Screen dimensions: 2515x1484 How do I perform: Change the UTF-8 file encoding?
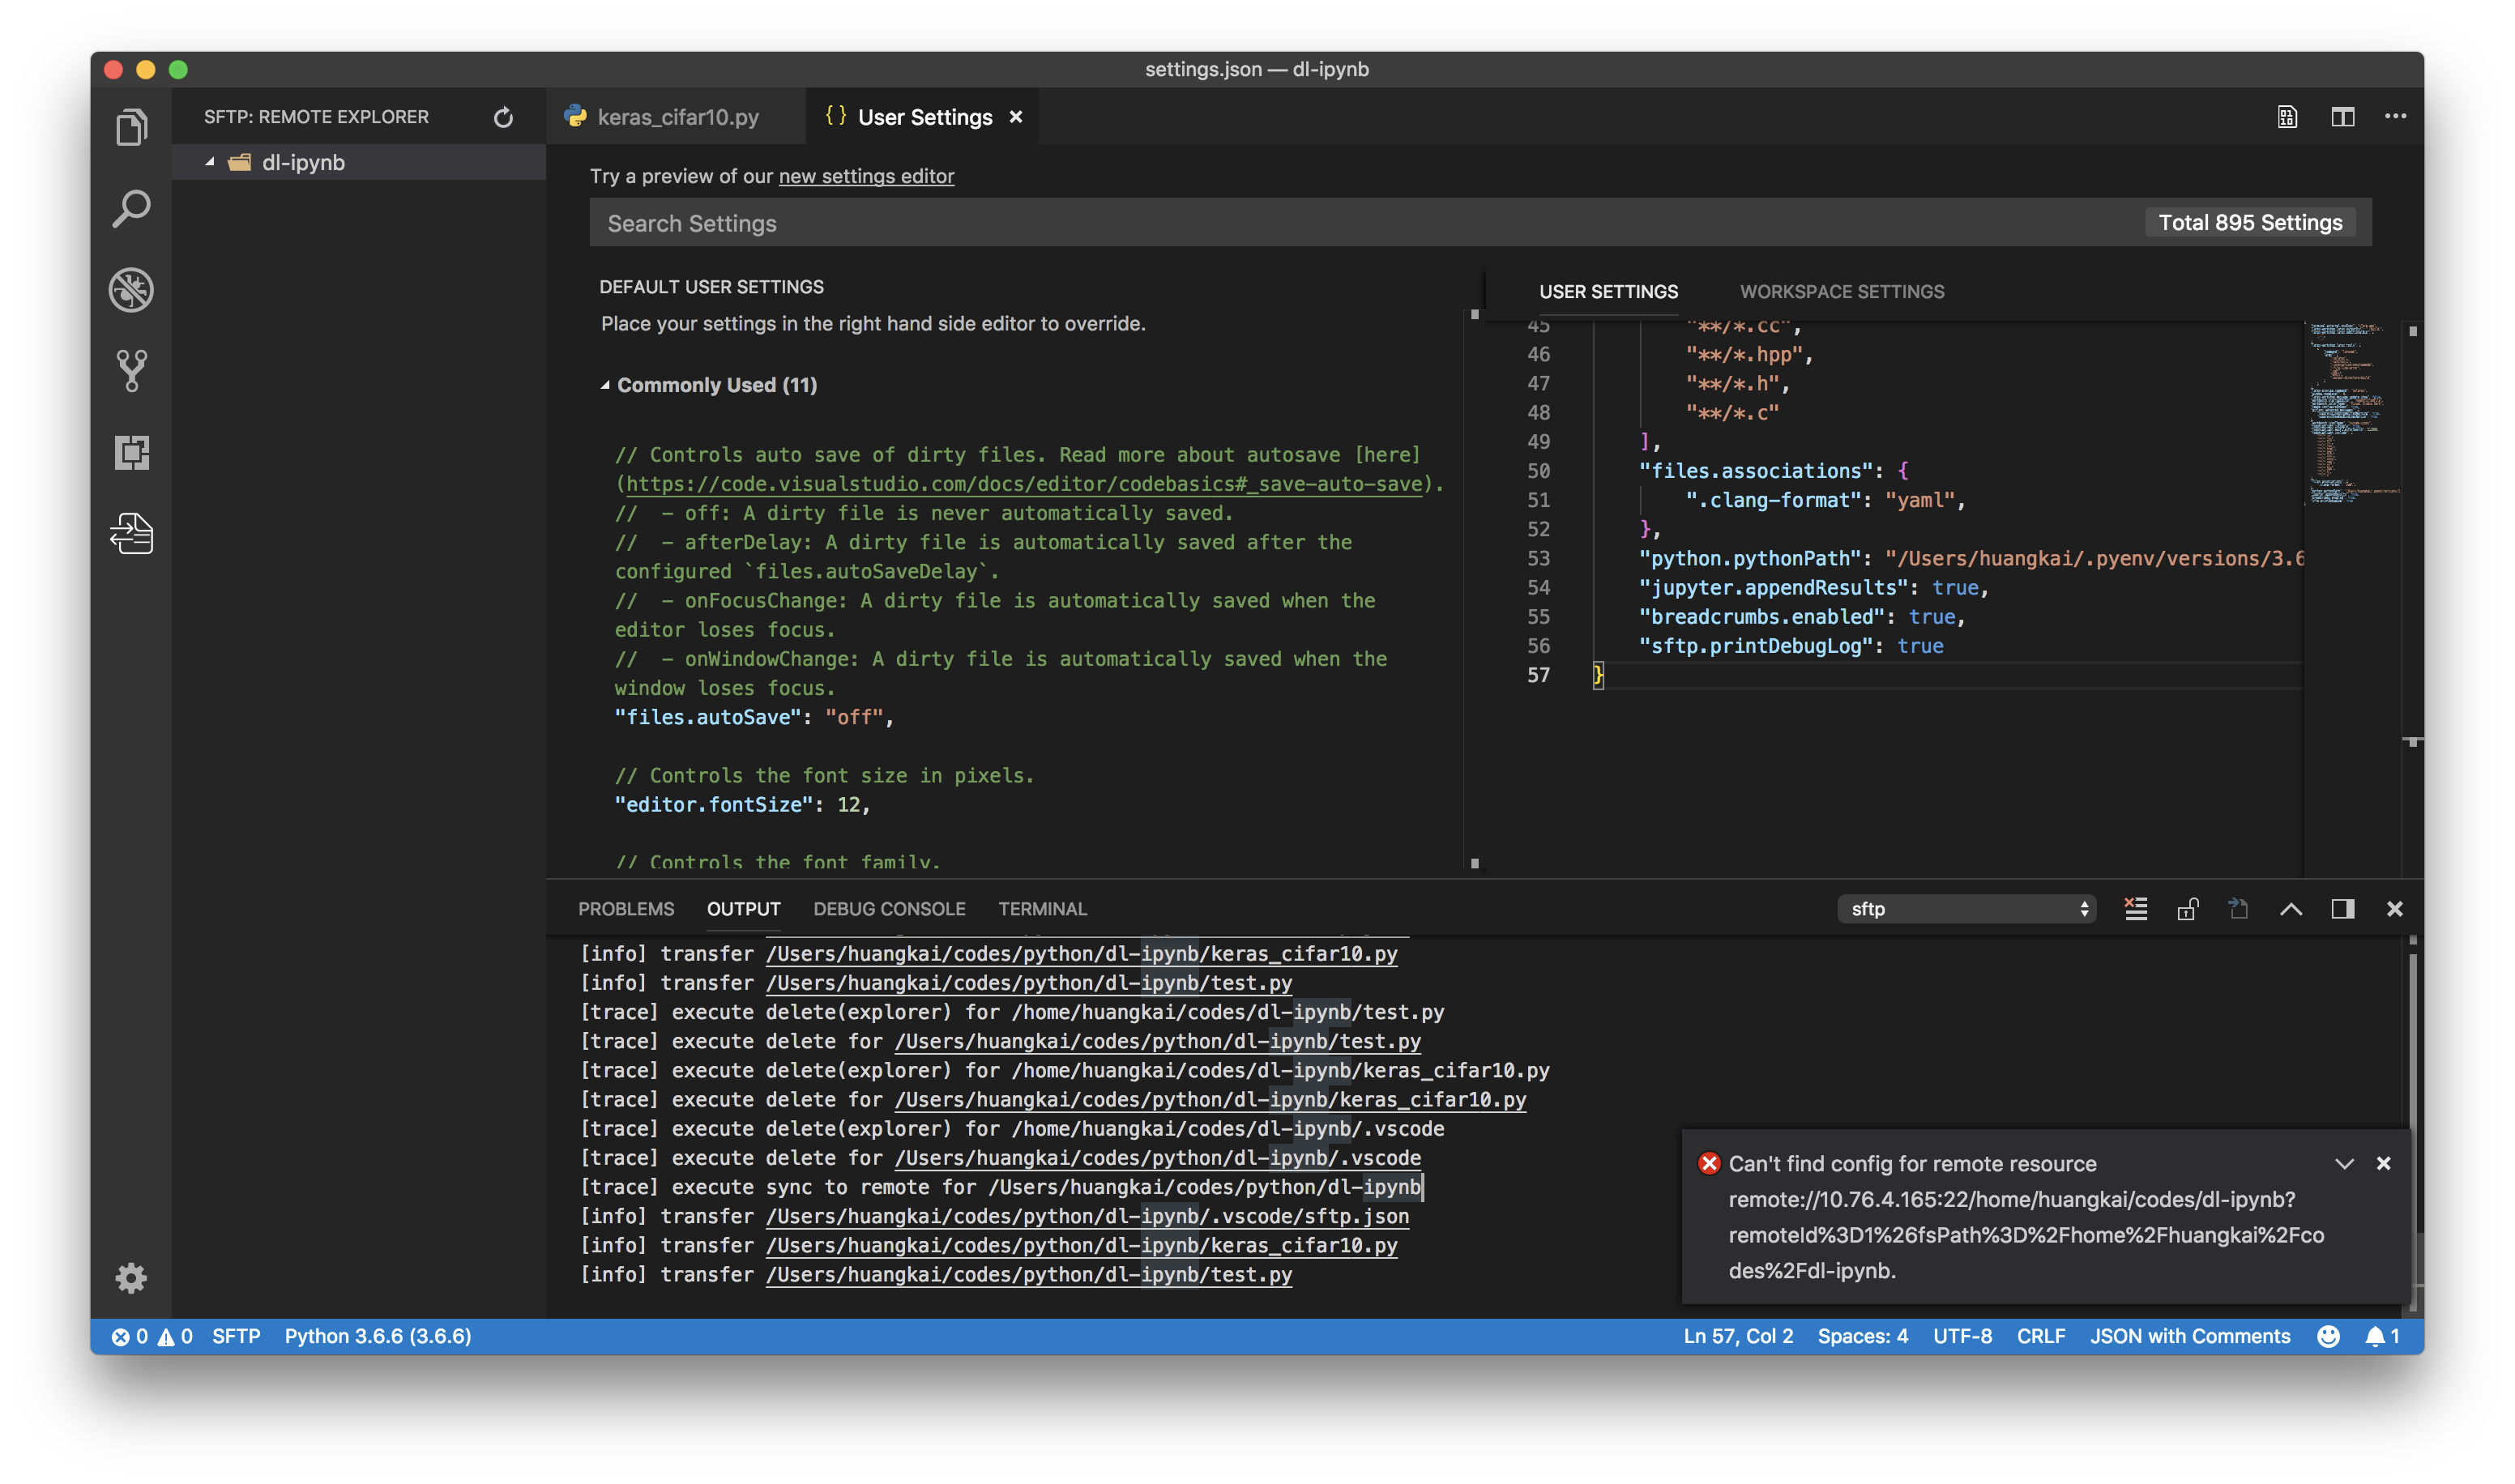pos(1962,1337)
